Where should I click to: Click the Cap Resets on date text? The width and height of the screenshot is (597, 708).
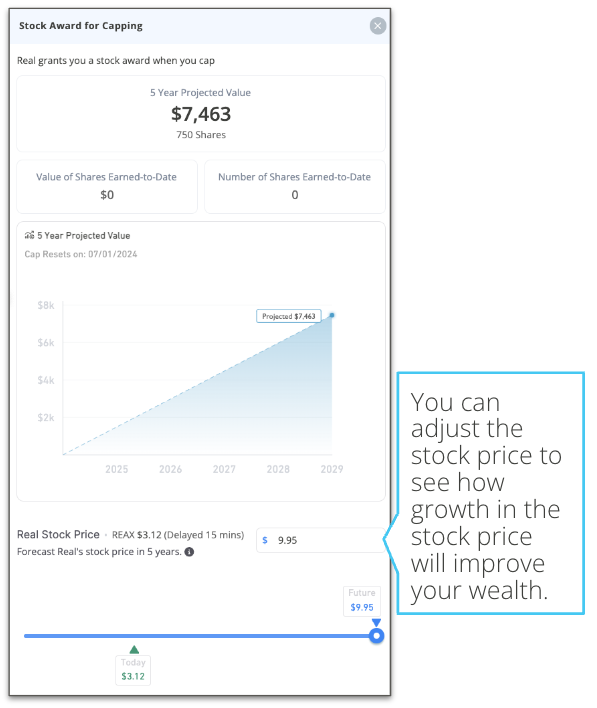point(81,254)
